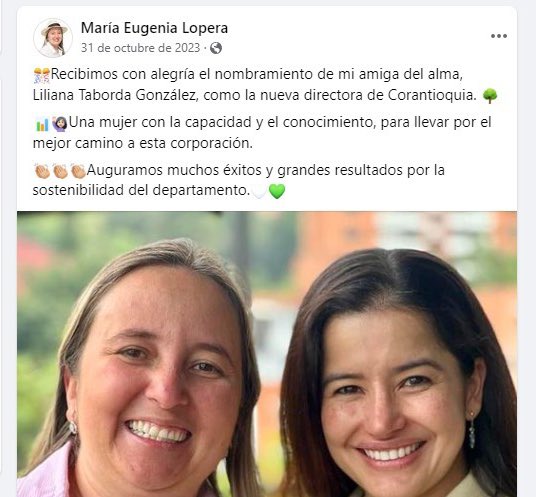Click the text mejor camino a esta corporación
The width and height of the screenshot is (536, 497).
tap(143, 143)
